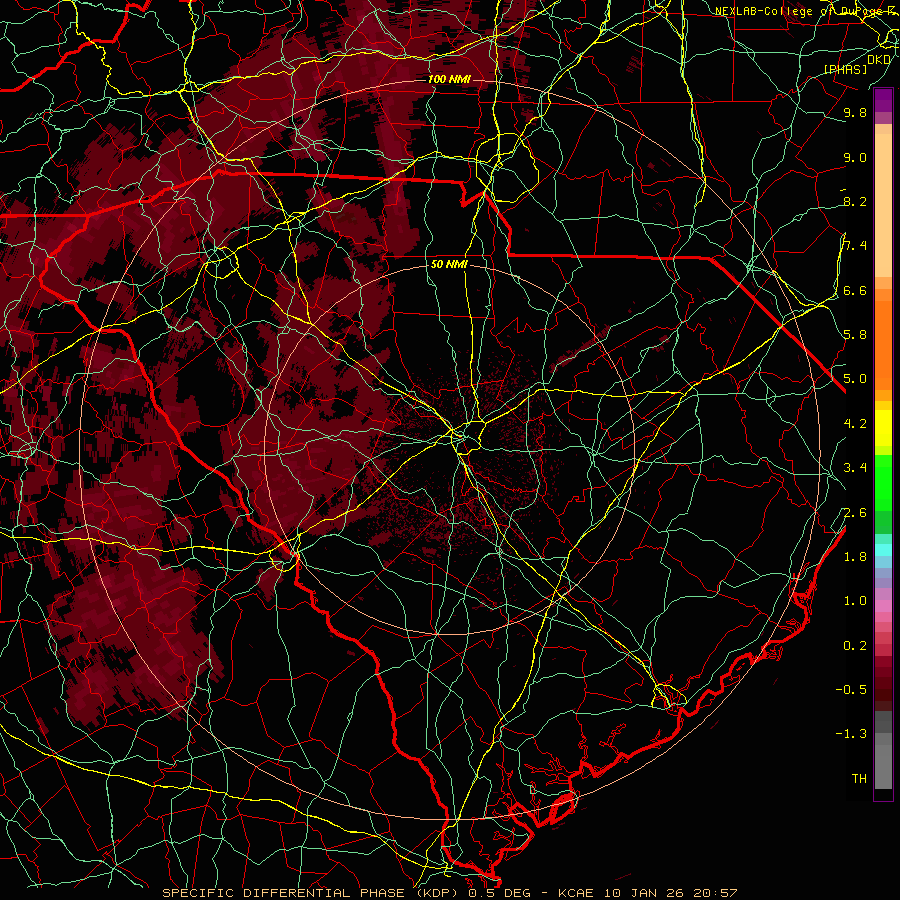This screenshot has width=900, height=900.
Task: Click the 8.2 value on color scale
Action: coord(855,201)
